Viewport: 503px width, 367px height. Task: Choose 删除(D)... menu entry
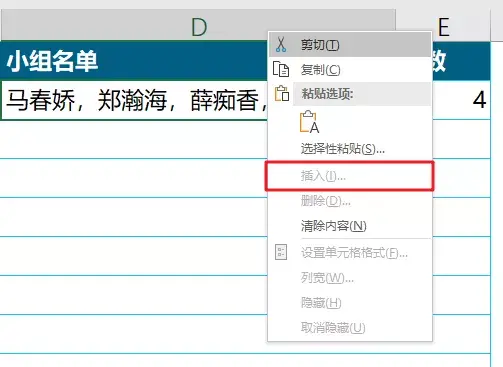pos(350,201)
